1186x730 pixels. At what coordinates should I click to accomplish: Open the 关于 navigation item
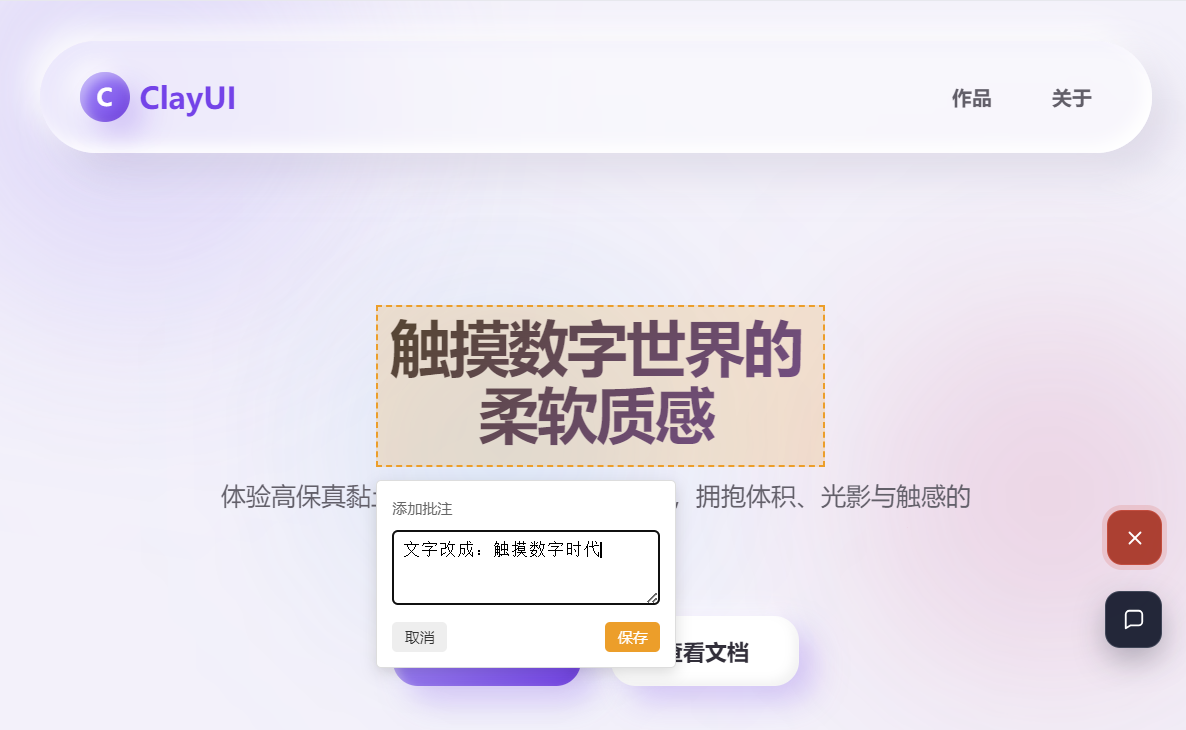[1071, 98]
